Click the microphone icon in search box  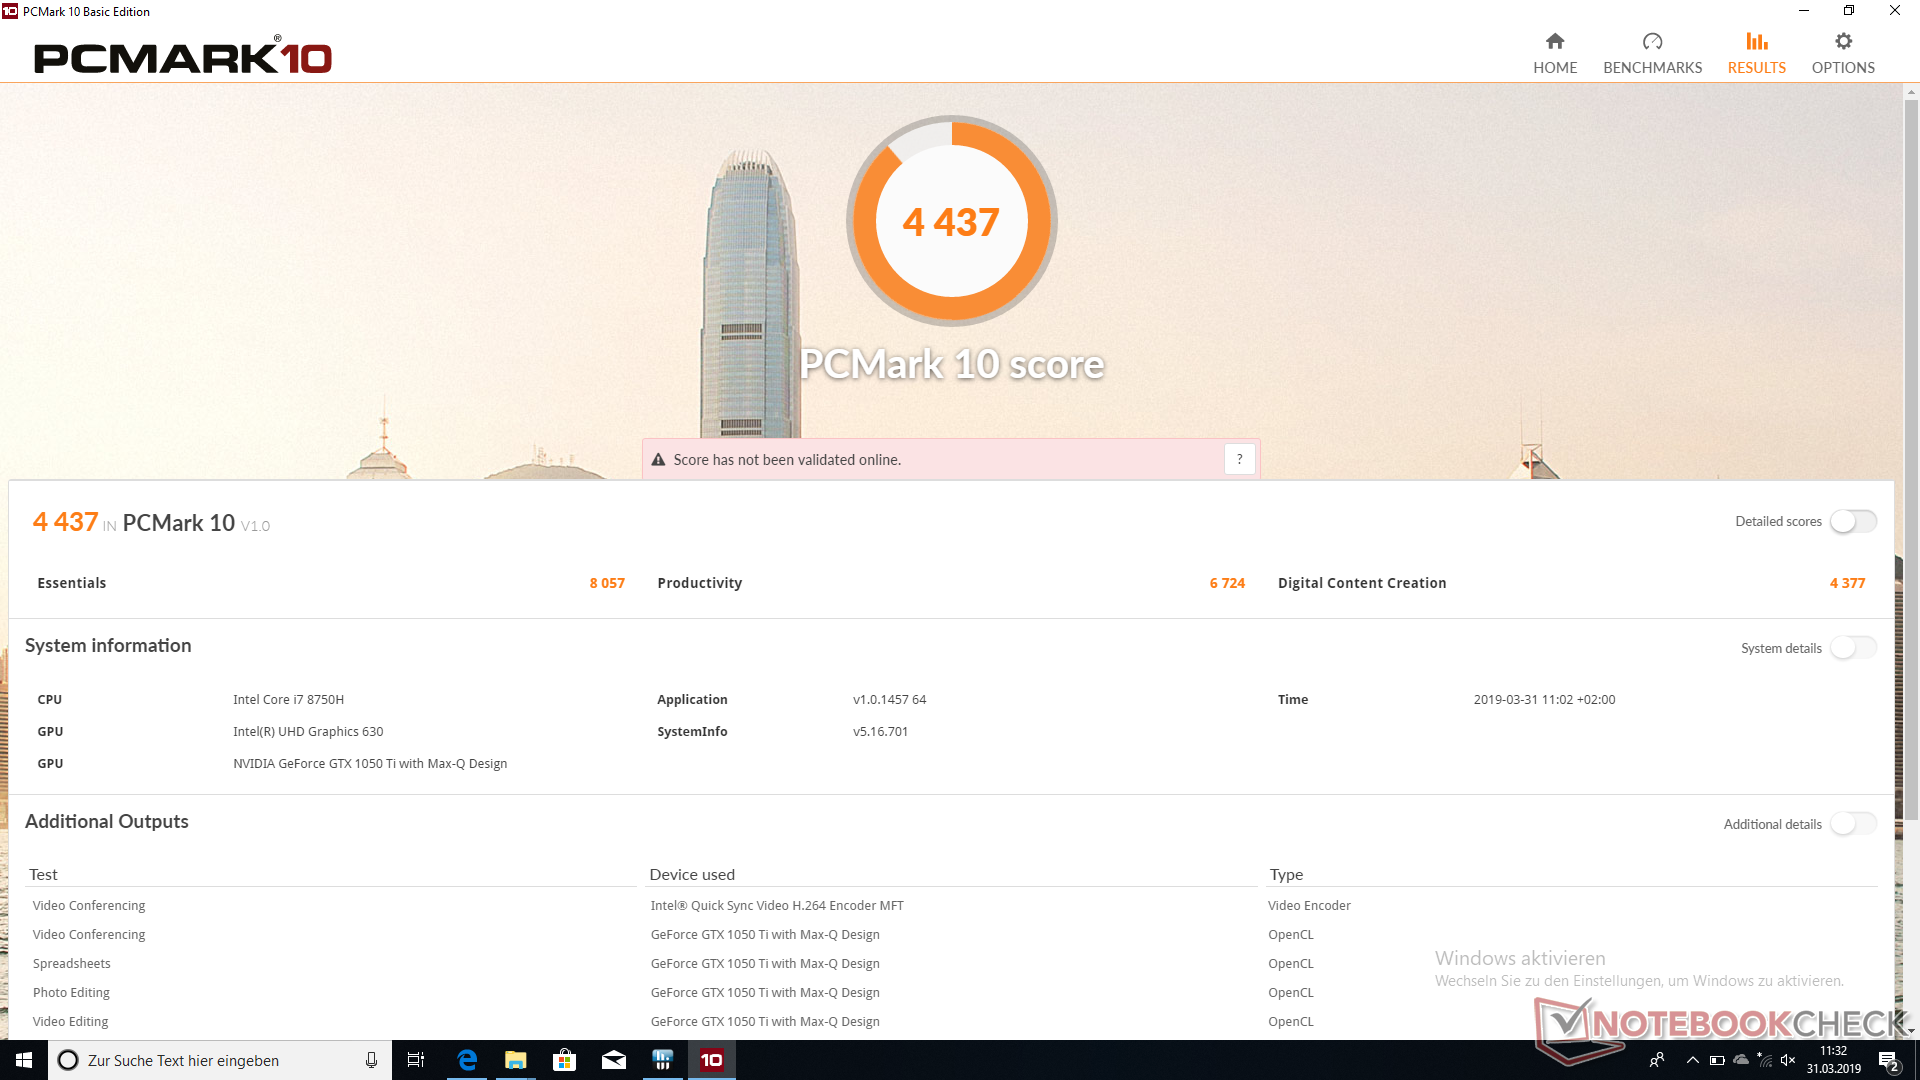[x=371, y=1060]
